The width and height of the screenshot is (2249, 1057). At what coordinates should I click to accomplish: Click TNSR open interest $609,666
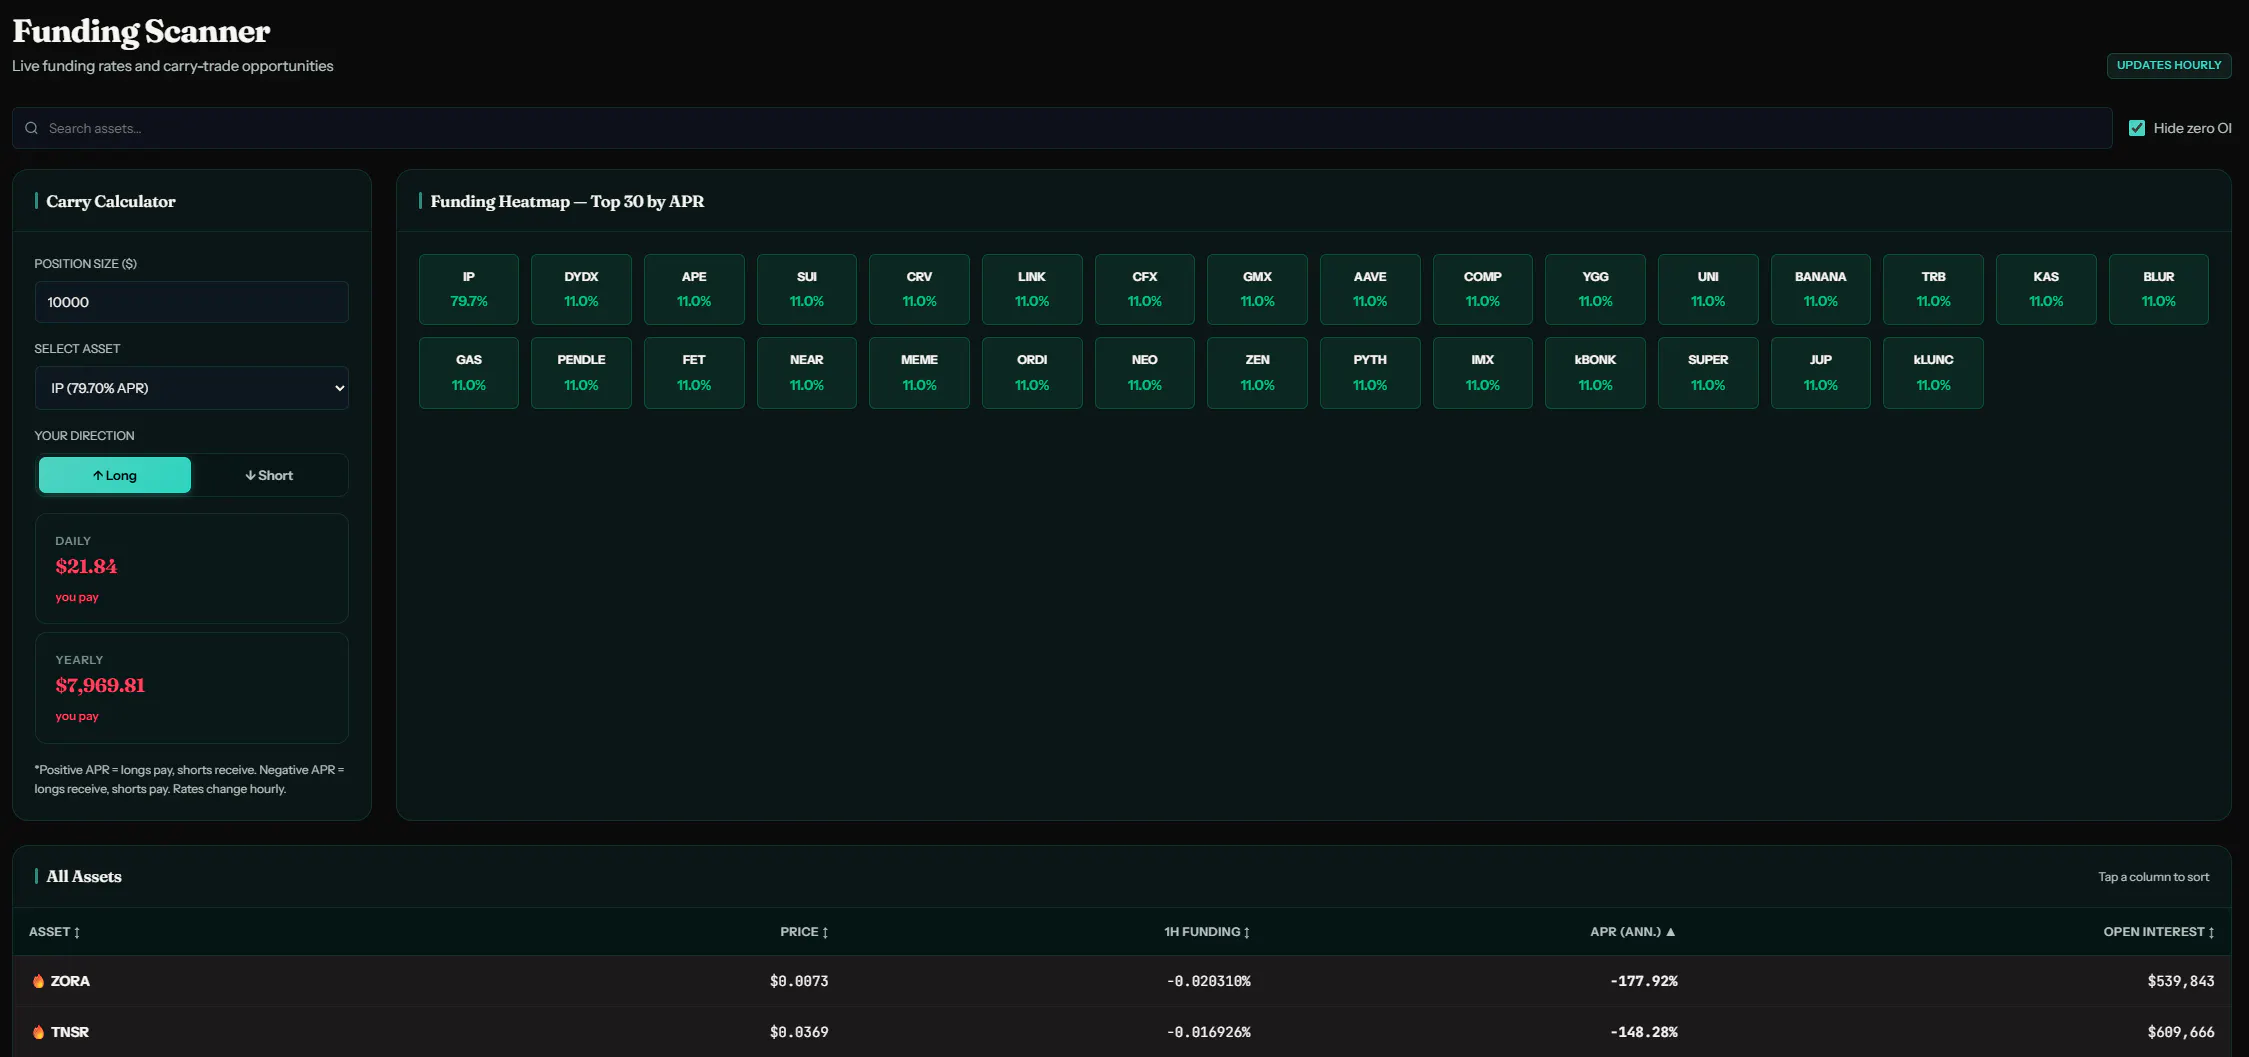[x=2181, y=1032]
